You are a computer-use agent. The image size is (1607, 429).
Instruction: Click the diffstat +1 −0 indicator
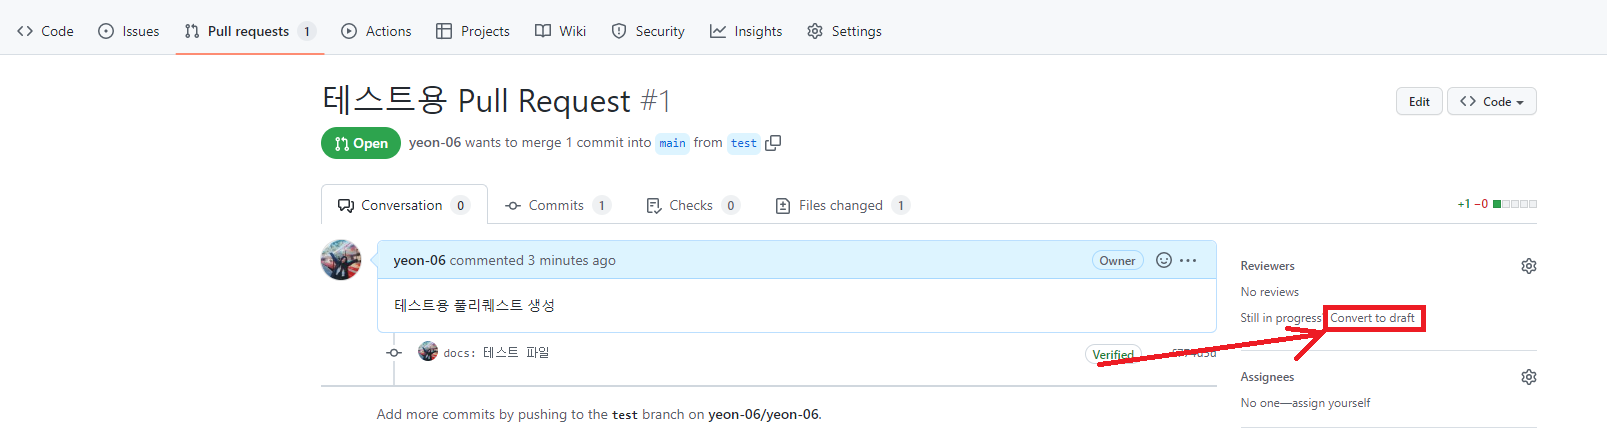(1496, 204)
